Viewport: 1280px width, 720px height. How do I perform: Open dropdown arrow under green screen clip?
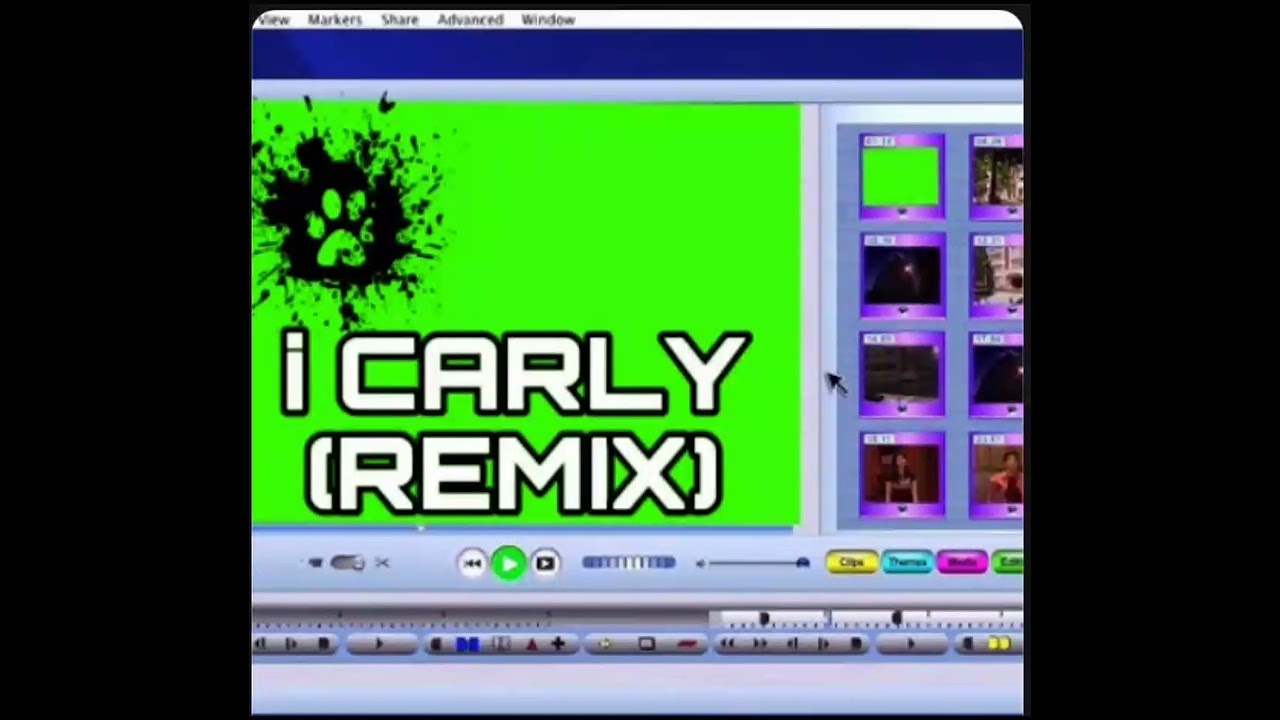point(902,212)
